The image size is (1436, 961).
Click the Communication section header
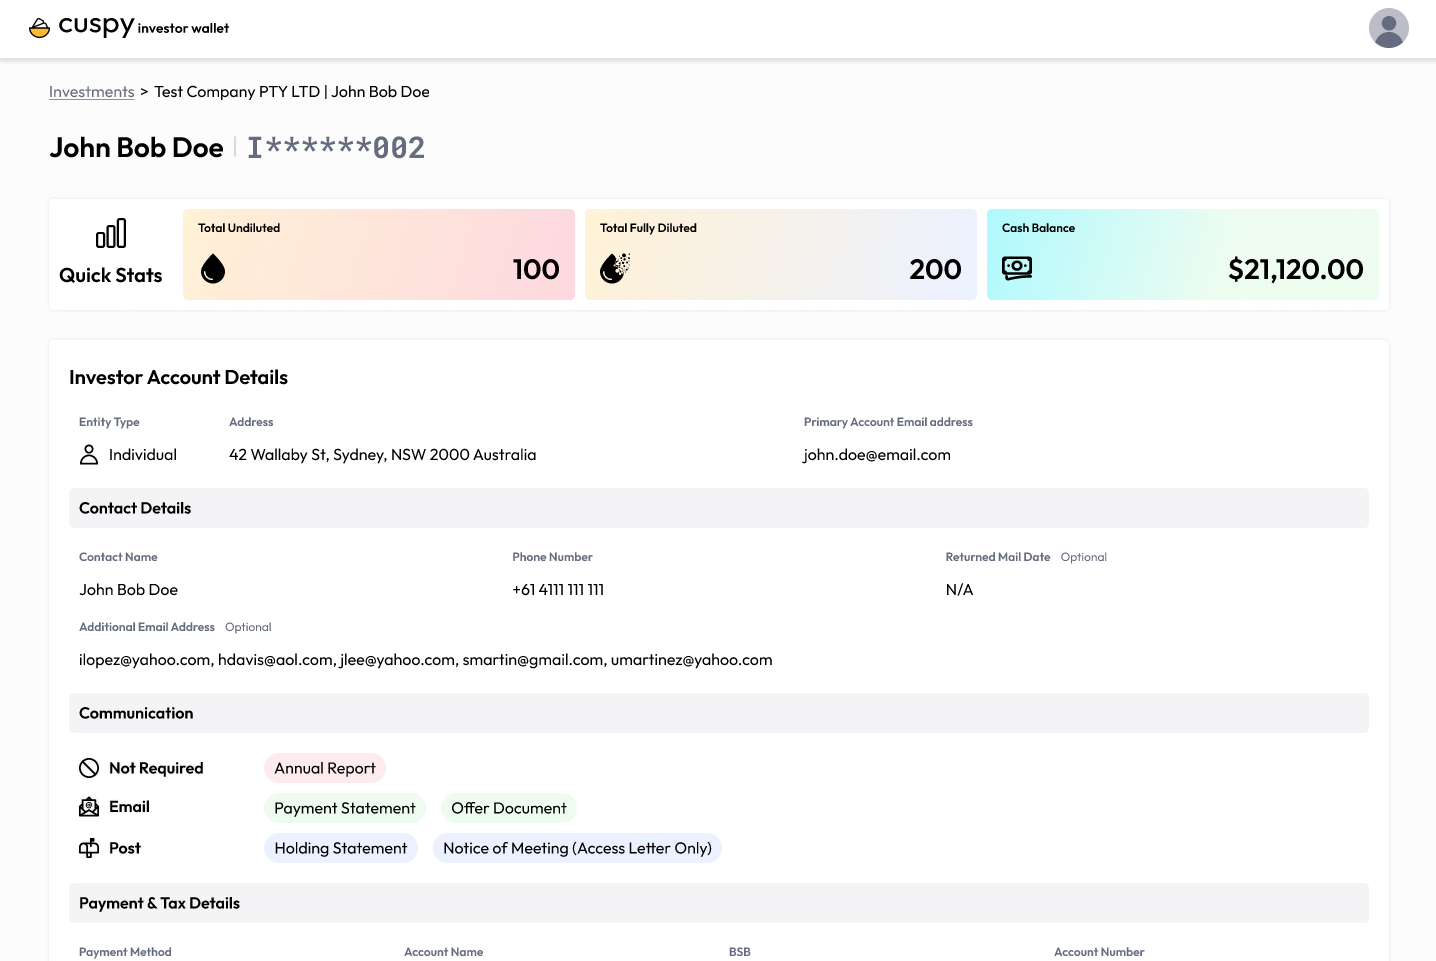[x=719, y=713]
